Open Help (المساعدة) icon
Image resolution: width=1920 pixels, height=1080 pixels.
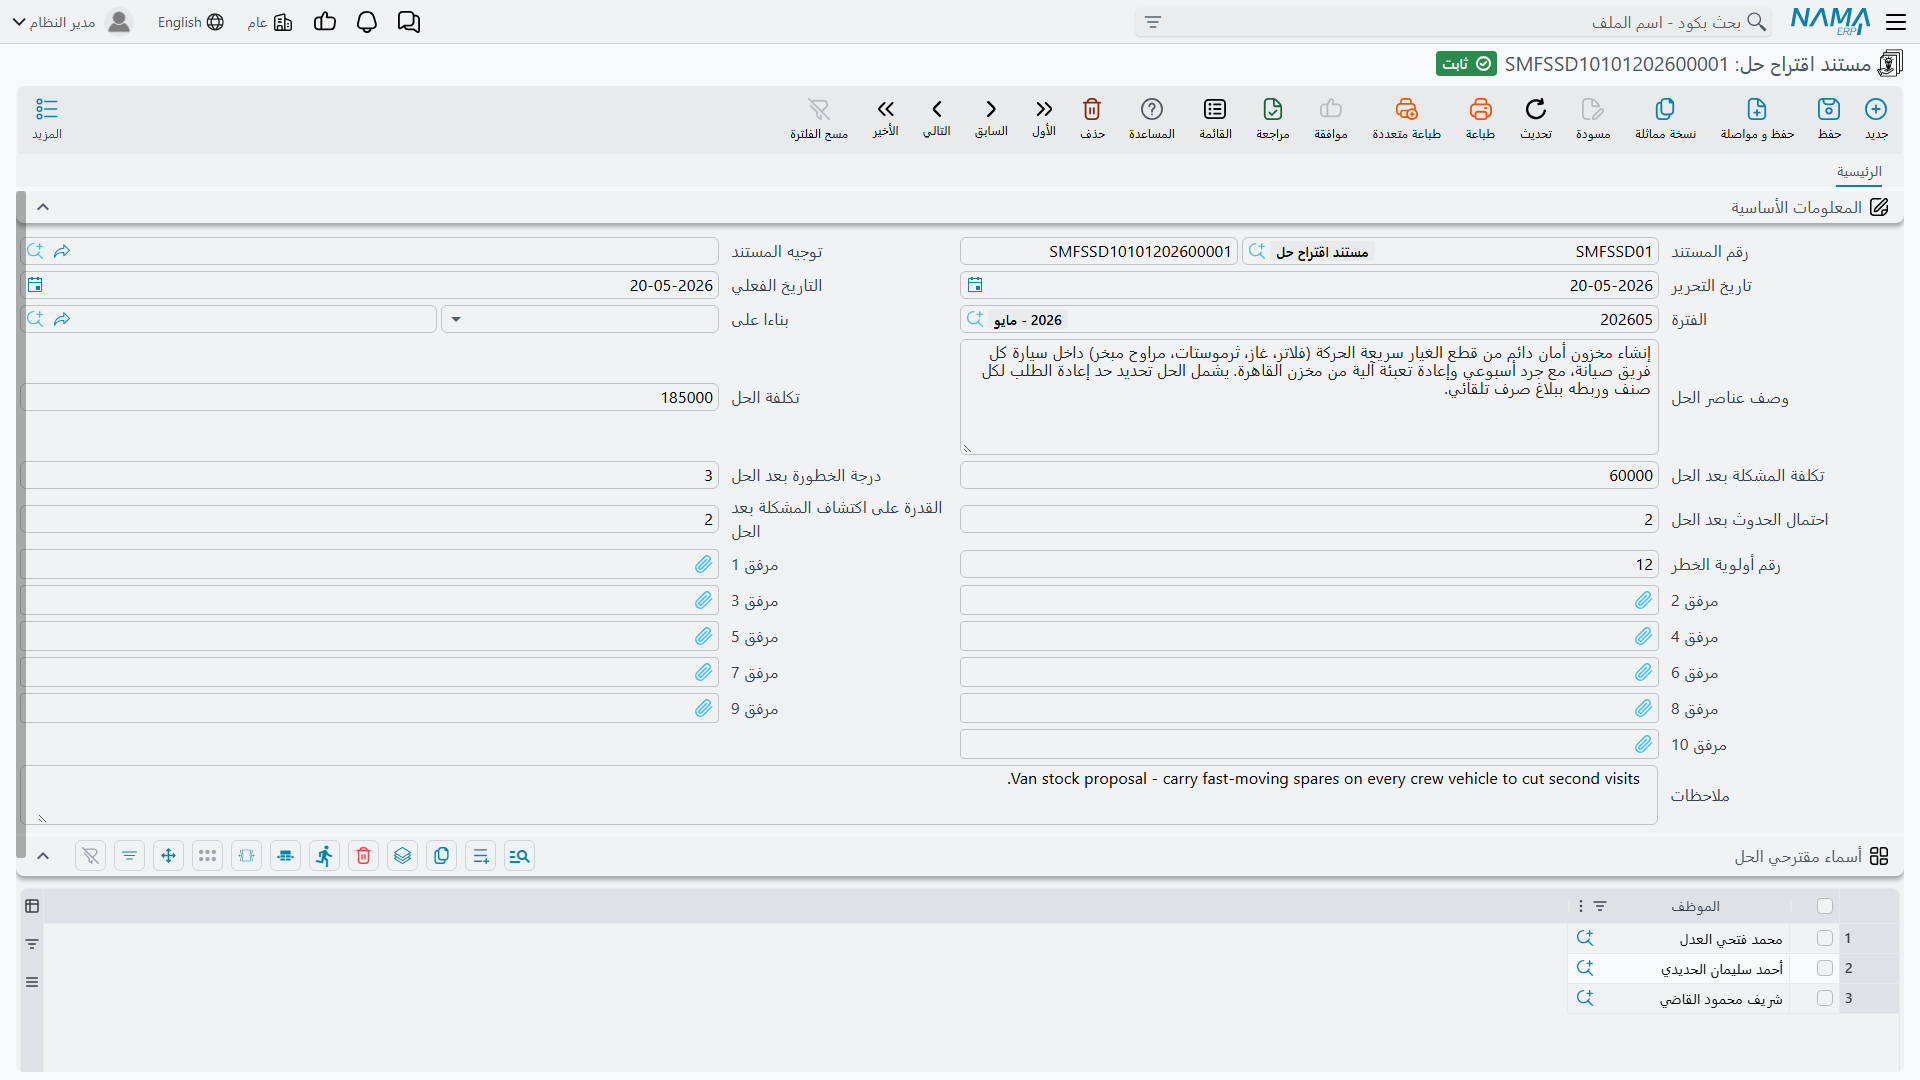click(1152, 109)
